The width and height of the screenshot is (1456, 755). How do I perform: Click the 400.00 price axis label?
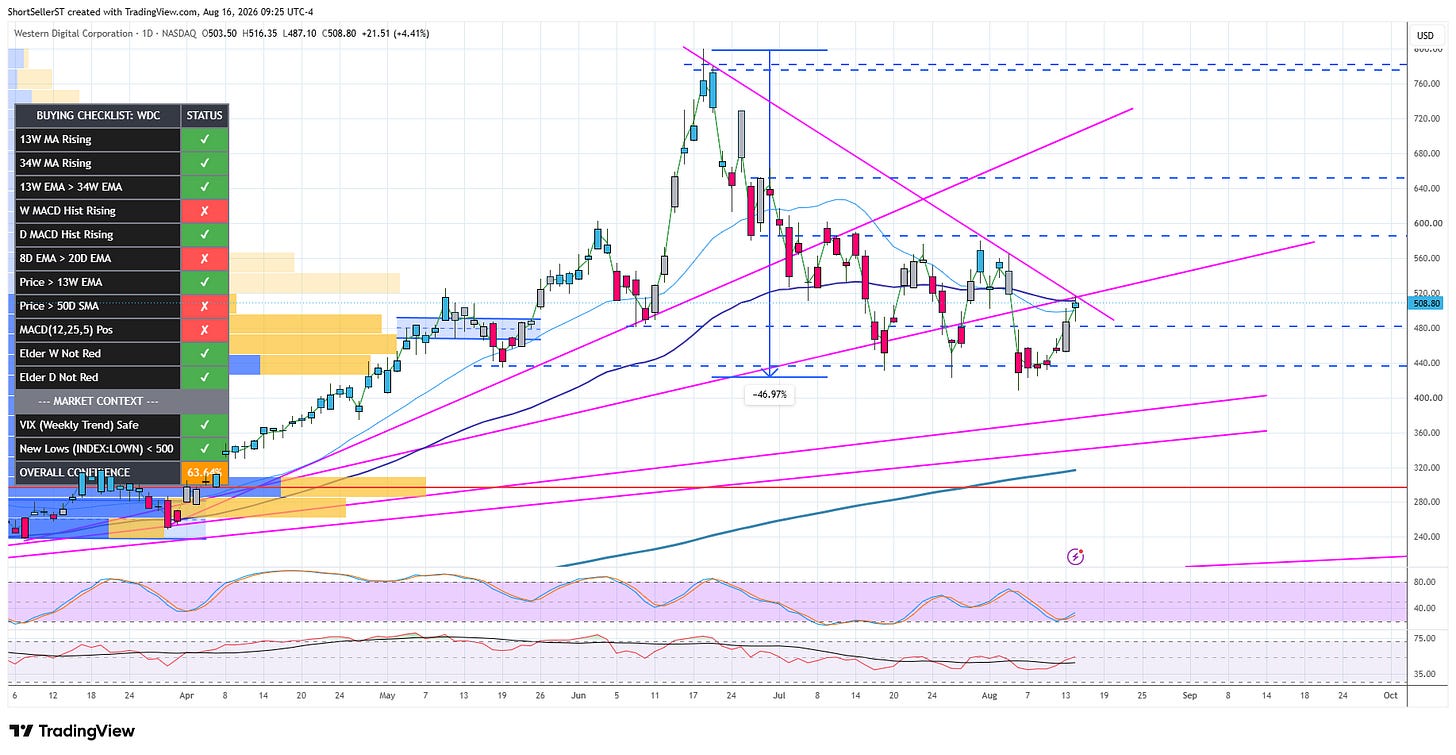click(x=1425, y=398)
